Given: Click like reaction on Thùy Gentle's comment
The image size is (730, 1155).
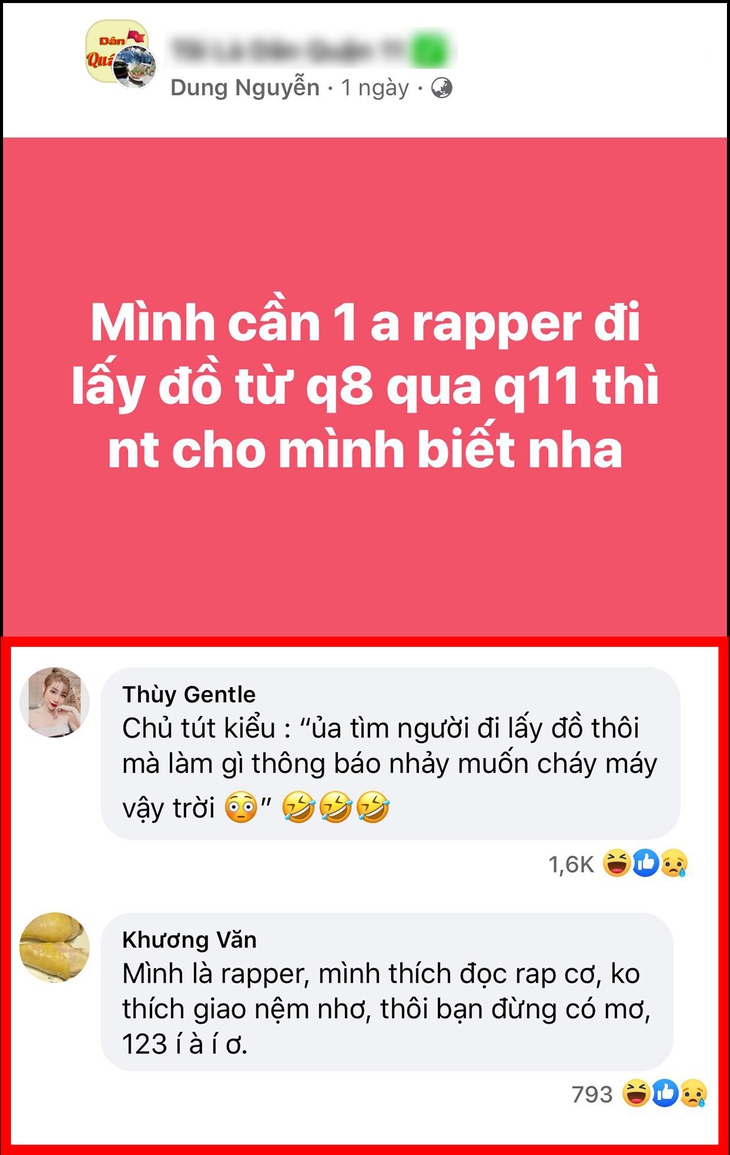Looking at the screenshot, I should (645, 863).
